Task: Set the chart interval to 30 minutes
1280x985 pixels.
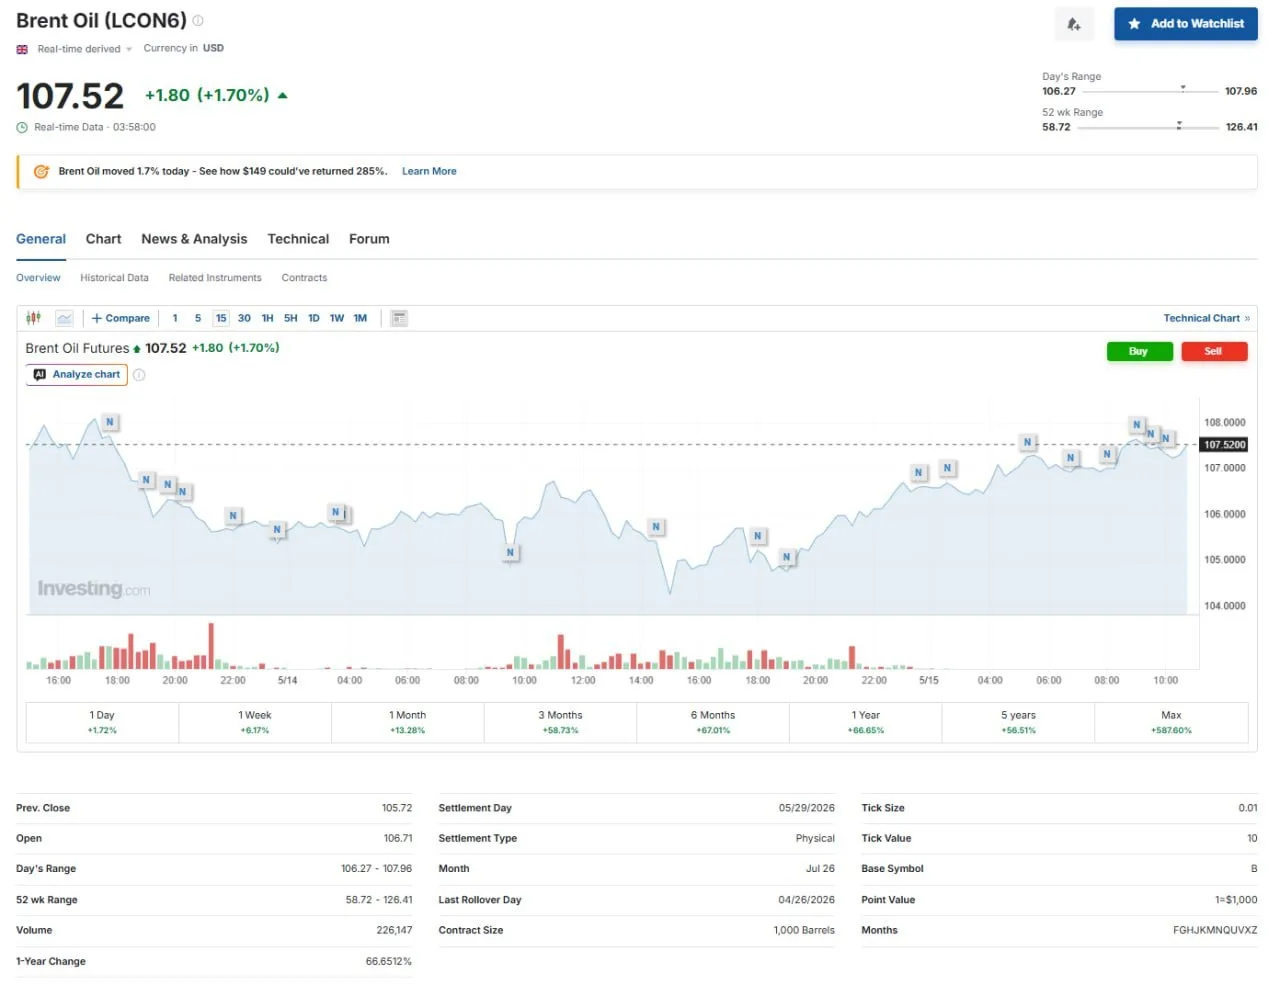Action: [244, 318]
